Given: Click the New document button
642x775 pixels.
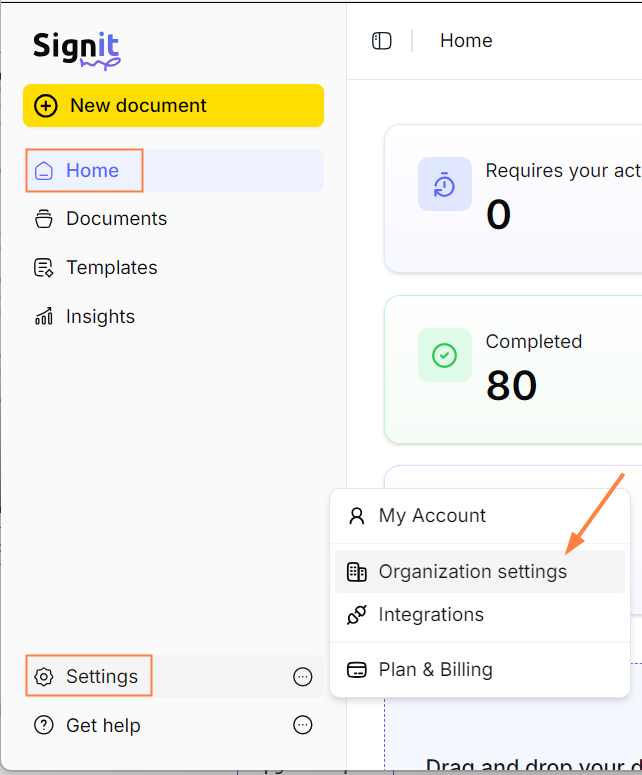Looking at the screenshot, I should point(173,106).
